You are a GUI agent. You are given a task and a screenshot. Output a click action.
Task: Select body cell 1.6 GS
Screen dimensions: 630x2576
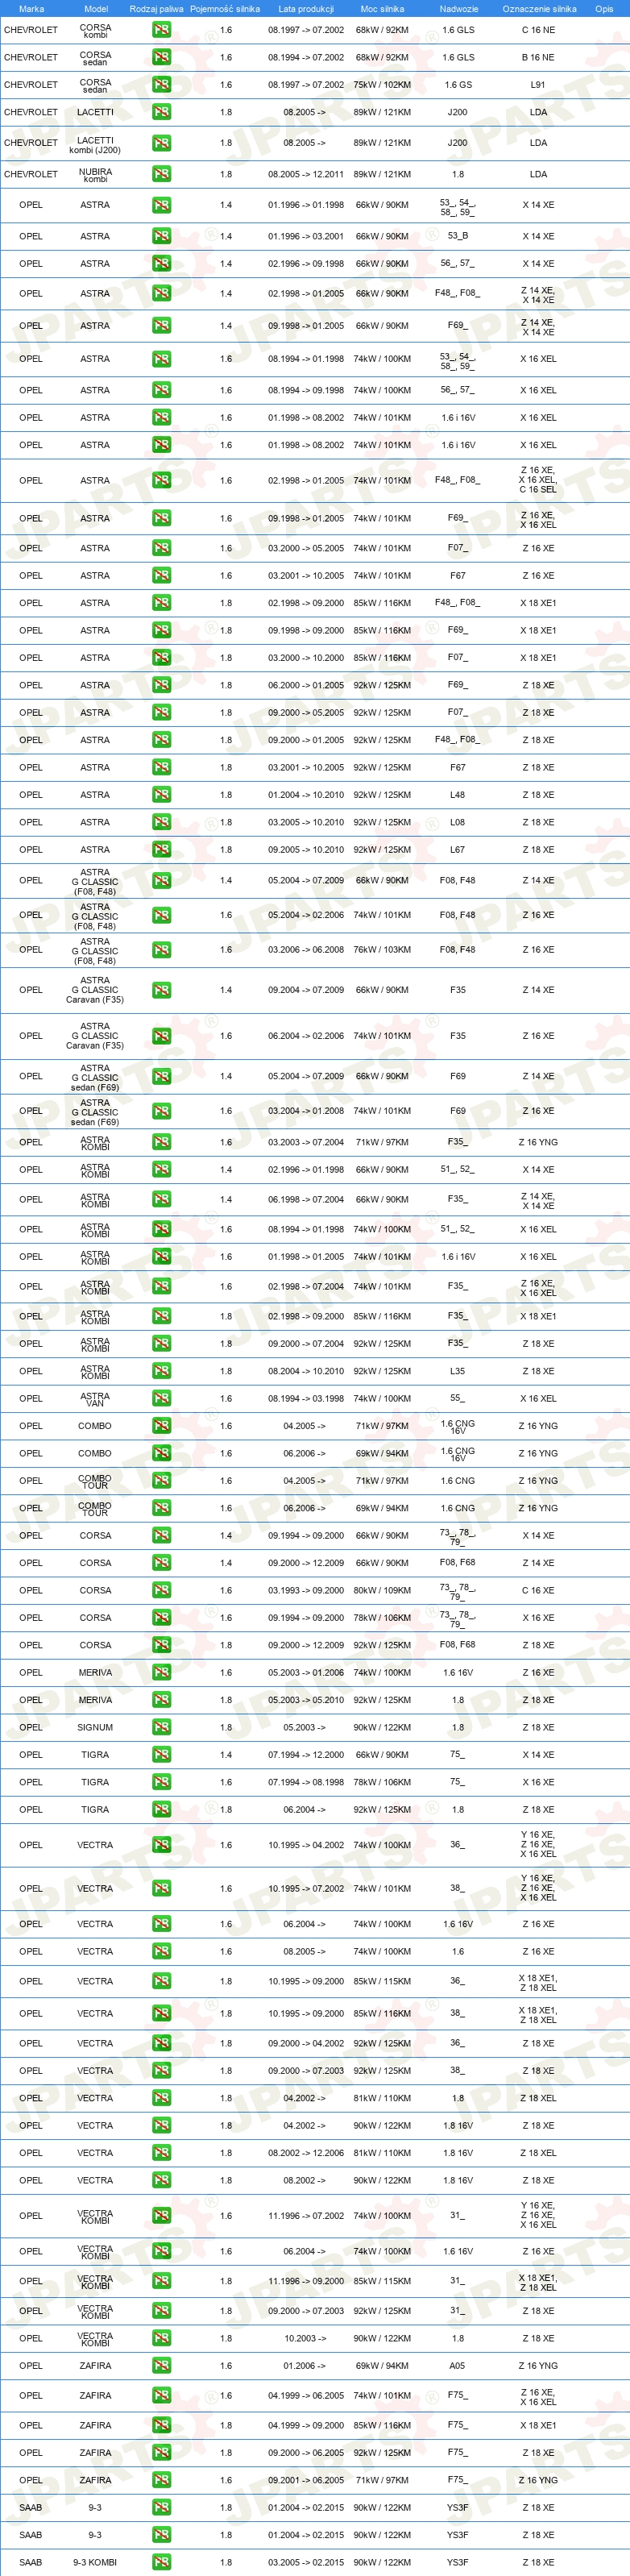(x=458, y=85)
